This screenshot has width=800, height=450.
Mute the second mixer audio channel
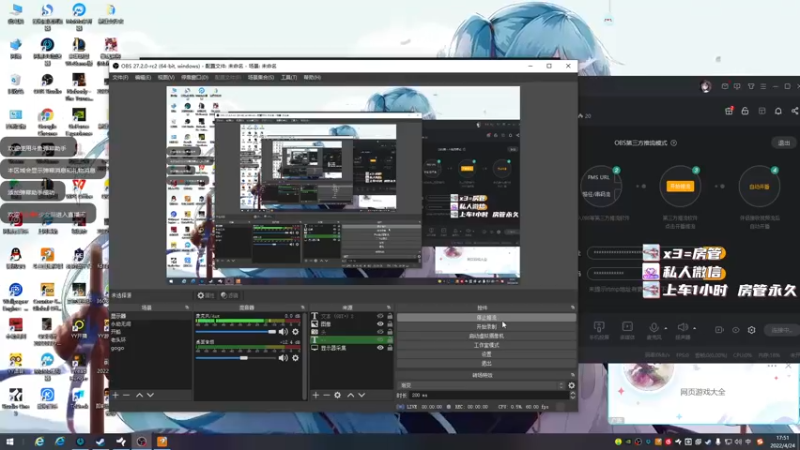point(283,358)
